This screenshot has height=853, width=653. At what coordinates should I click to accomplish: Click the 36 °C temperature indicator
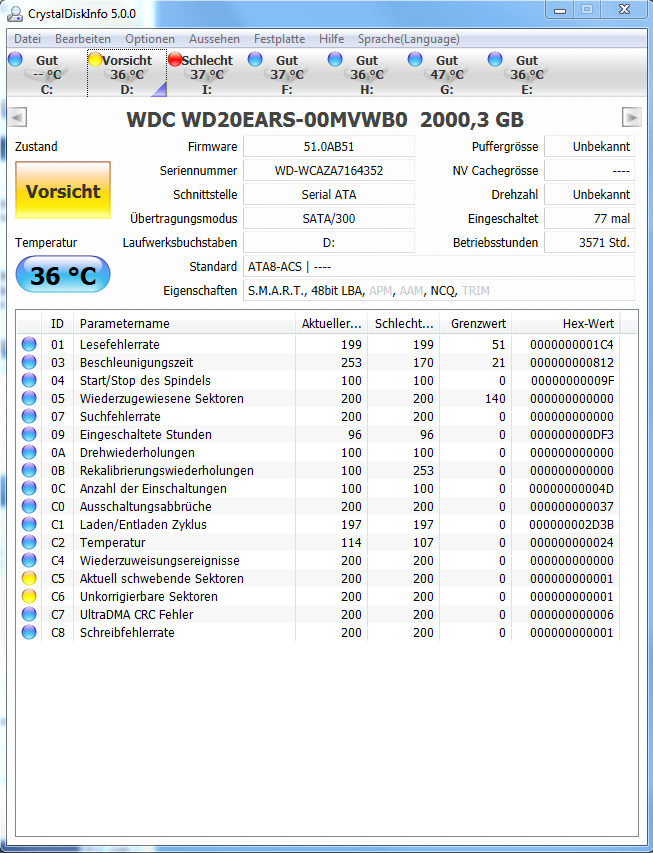[63, 274]
